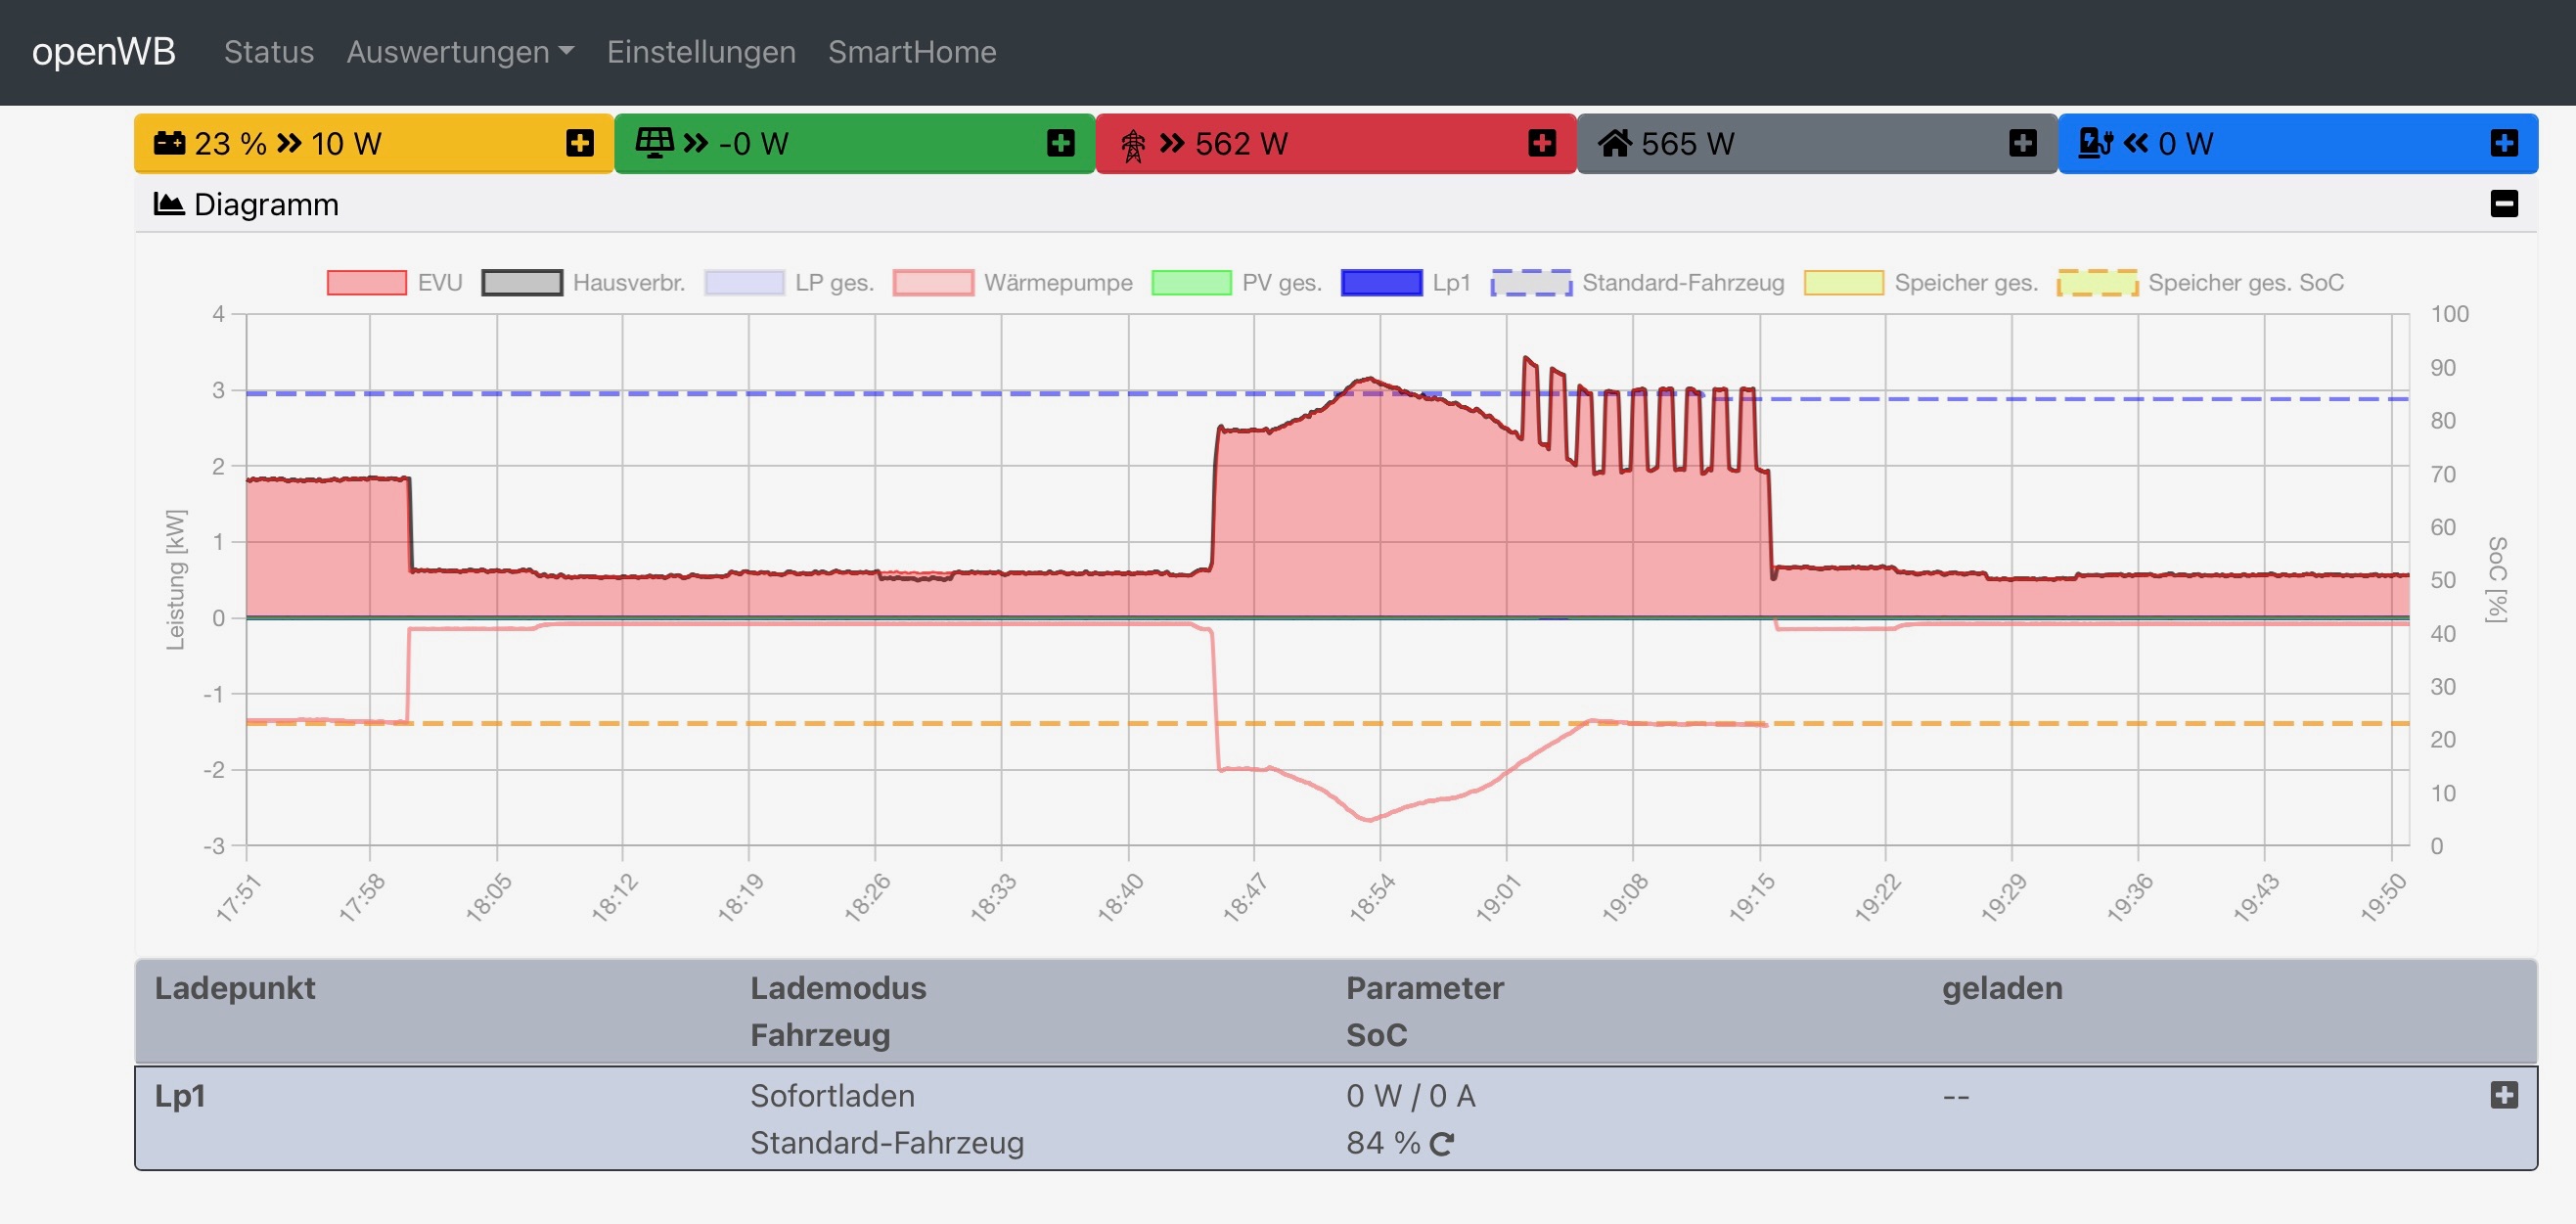Click the power grid pylon icon
The image size is (2576, 1224).
1133,145
